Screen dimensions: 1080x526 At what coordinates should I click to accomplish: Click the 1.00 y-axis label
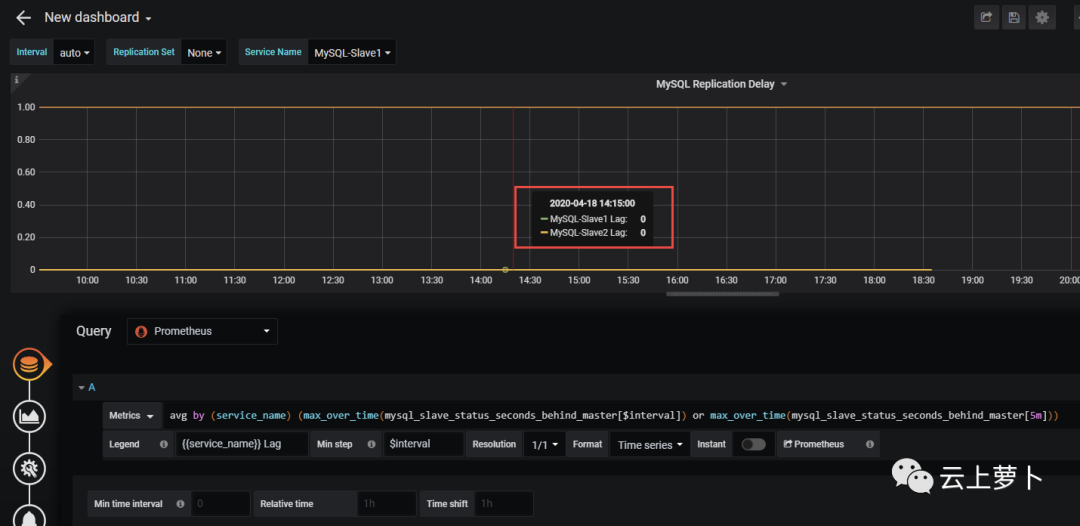26,107
